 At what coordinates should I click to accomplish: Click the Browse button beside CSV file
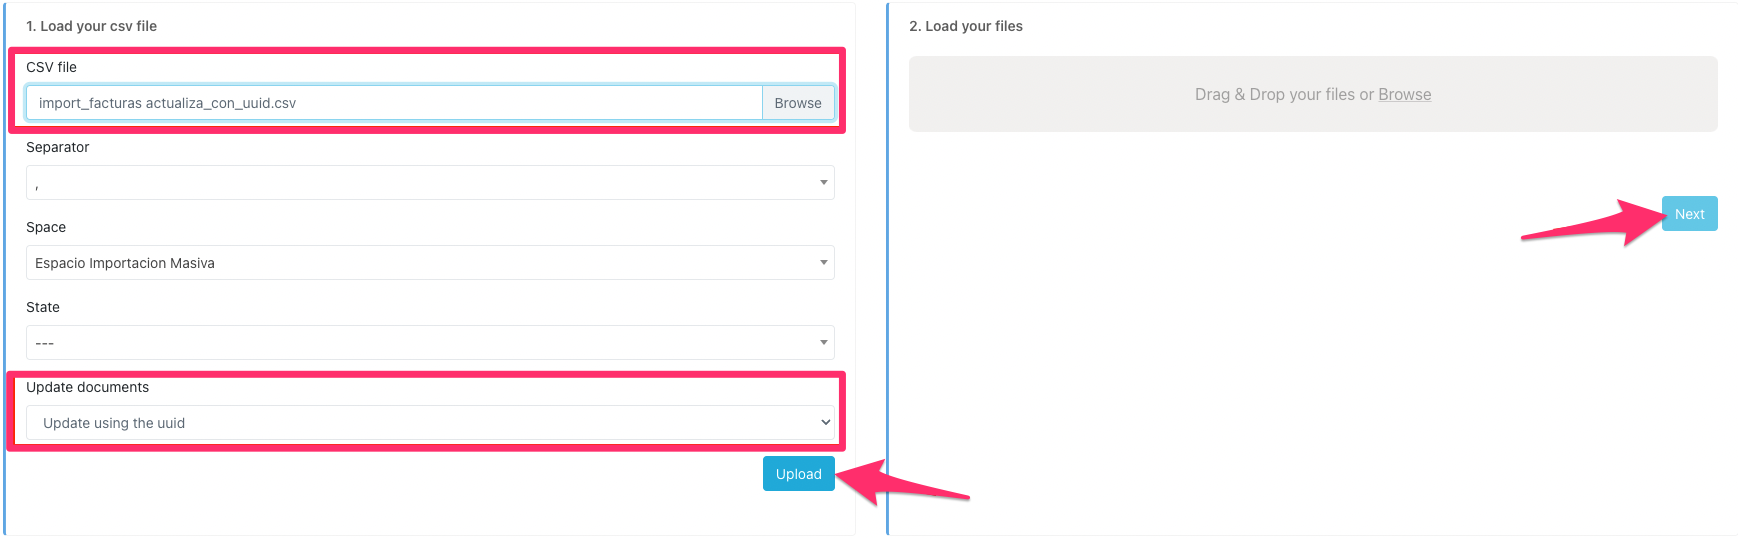coord(797,103)
